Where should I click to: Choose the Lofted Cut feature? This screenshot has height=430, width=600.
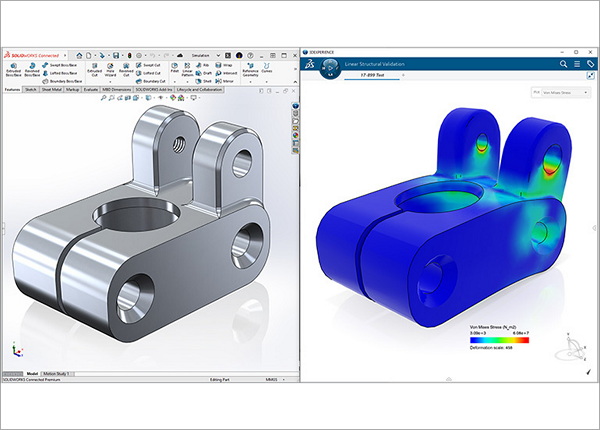(x=148, y=73)
